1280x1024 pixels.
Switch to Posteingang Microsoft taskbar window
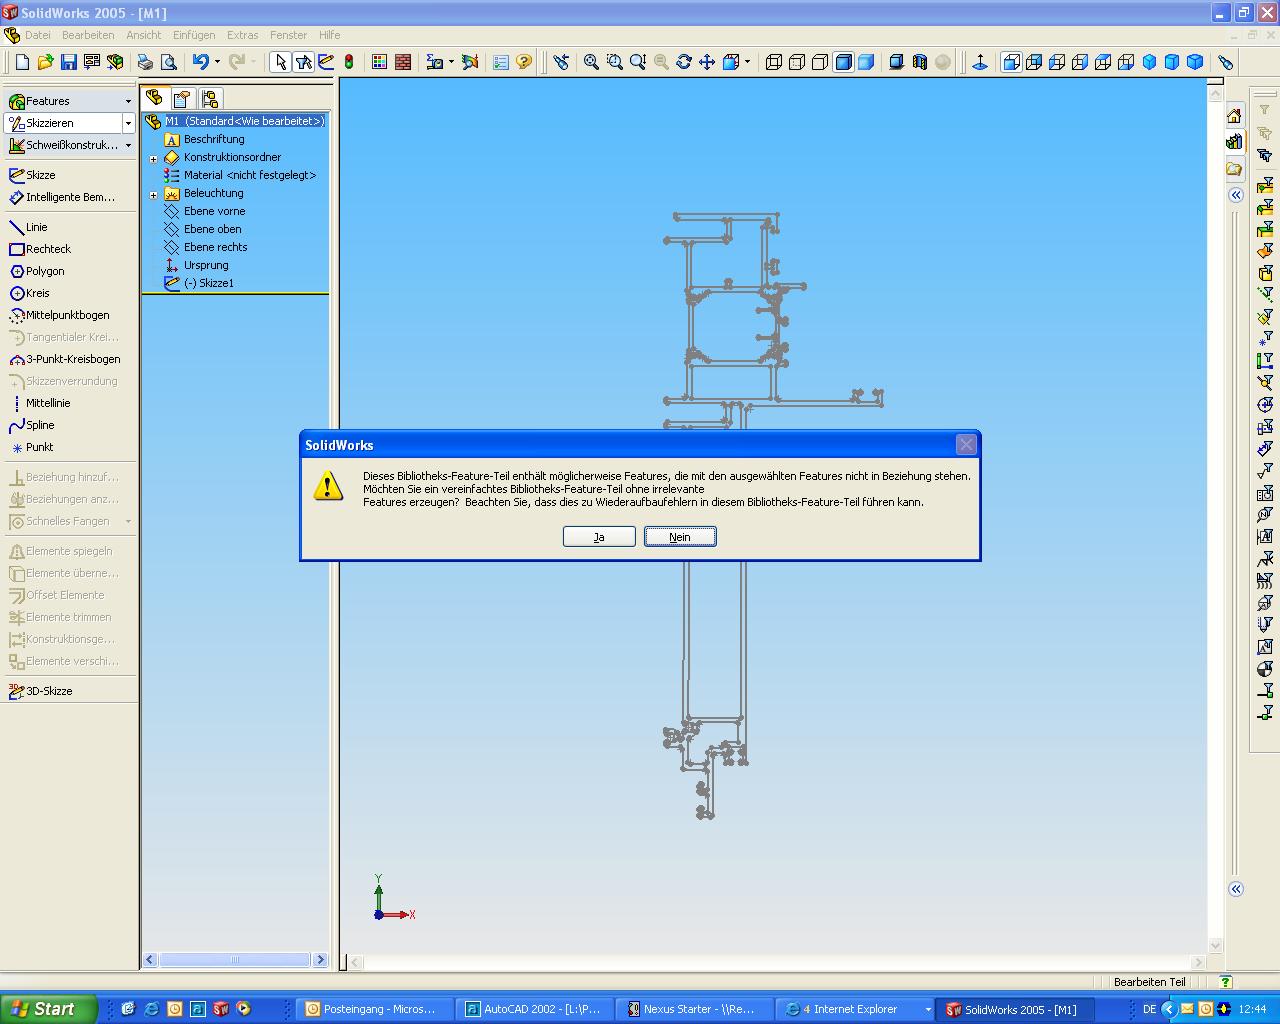pyautogui.click(x=375, y=1010)
